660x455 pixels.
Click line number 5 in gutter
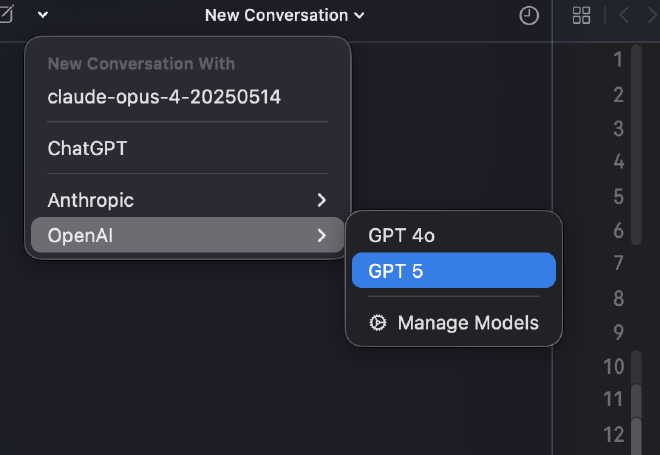(618, 197)
